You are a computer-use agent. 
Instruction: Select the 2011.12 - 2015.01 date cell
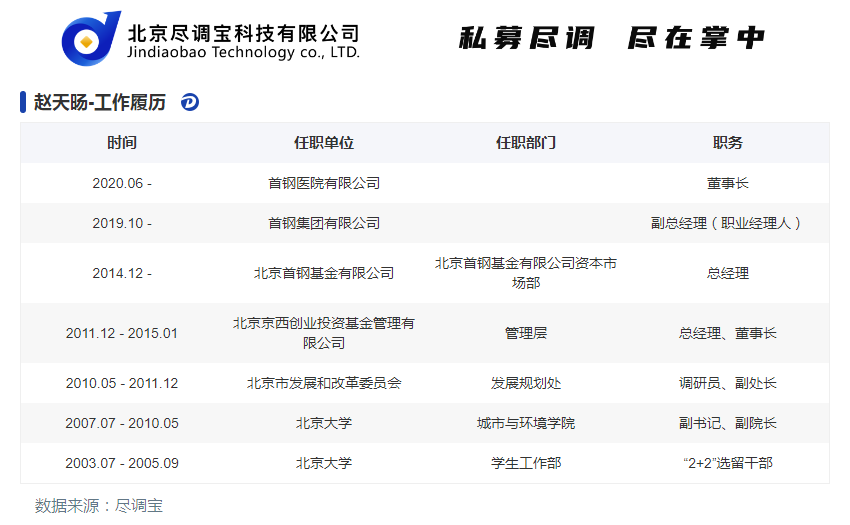122,333
